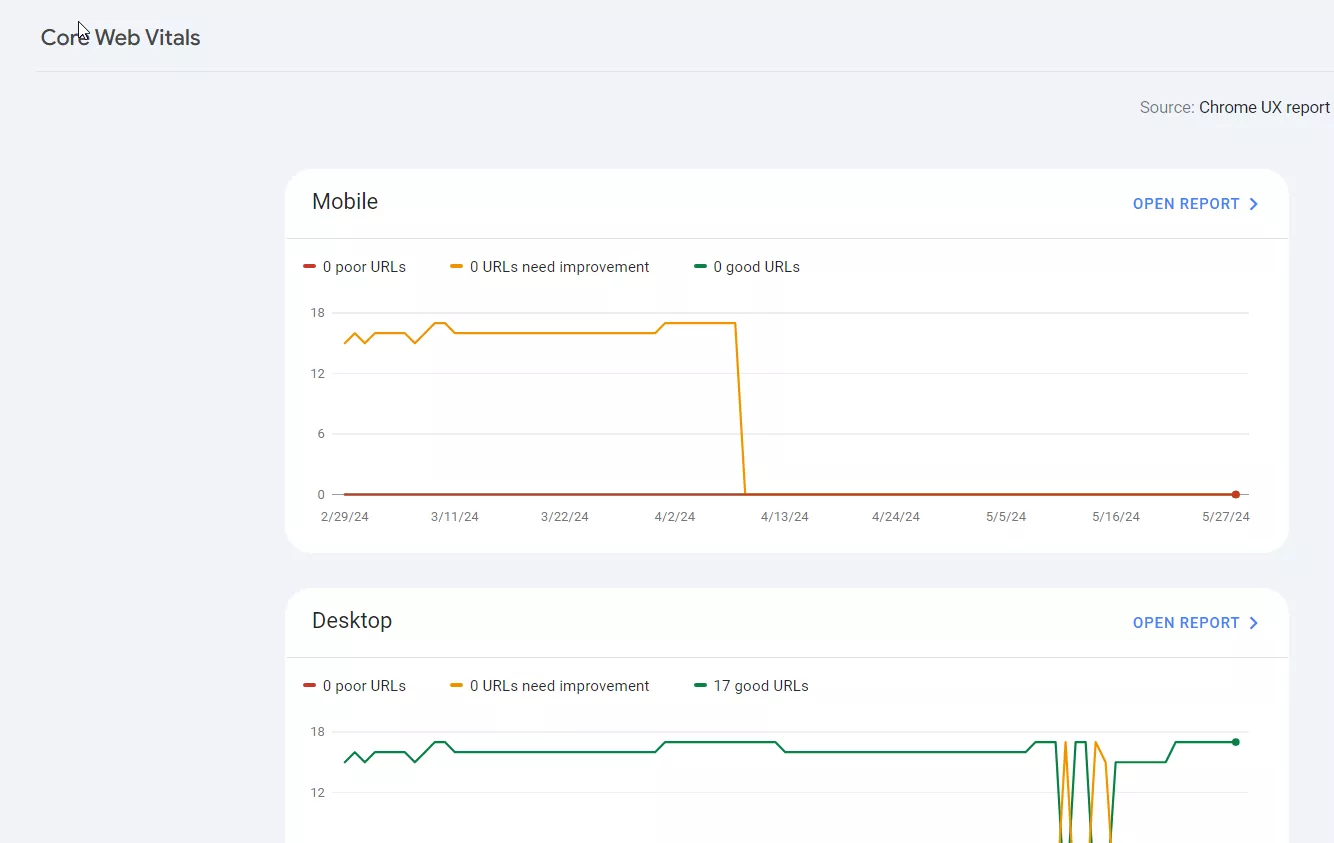Toggle the Mobile '0 good URLs' legend
Image resolution: width=1334 pixels, height=843 pixels.
(x=747, y=267)
